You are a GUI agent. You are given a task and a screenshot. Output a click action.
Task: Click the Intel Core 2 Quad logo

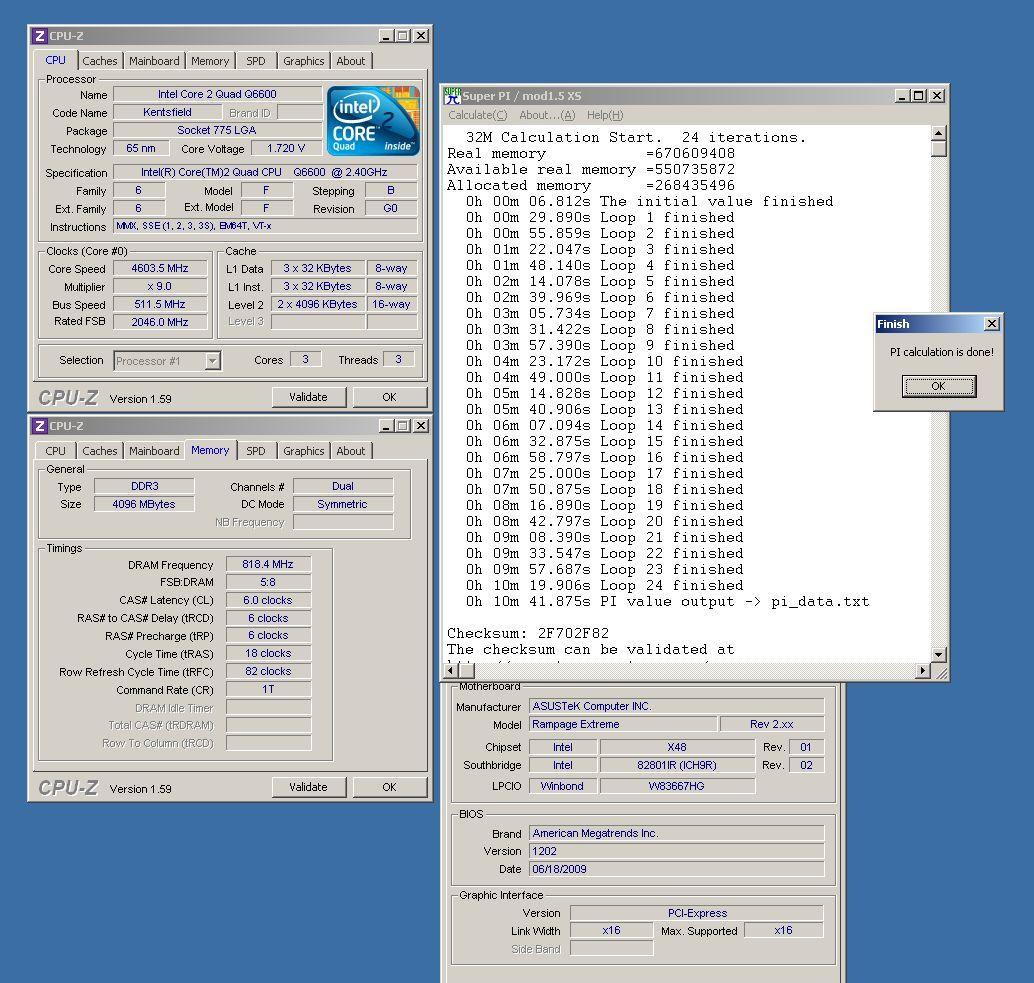coord(373,121)
